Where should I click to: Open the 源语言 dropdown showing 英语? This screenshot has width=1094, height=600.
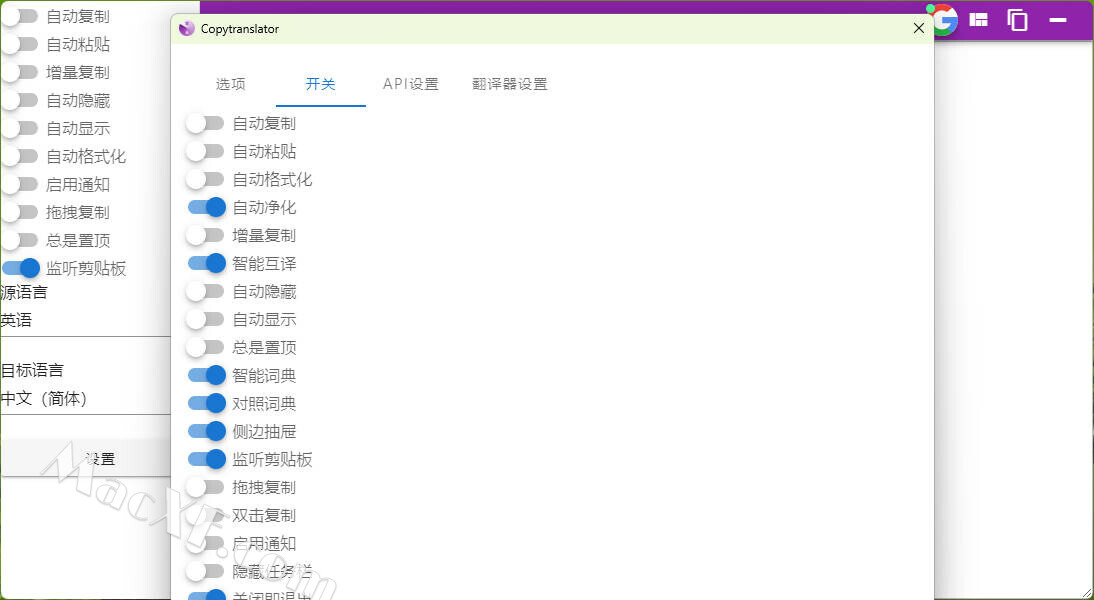(x=85, y=321)
